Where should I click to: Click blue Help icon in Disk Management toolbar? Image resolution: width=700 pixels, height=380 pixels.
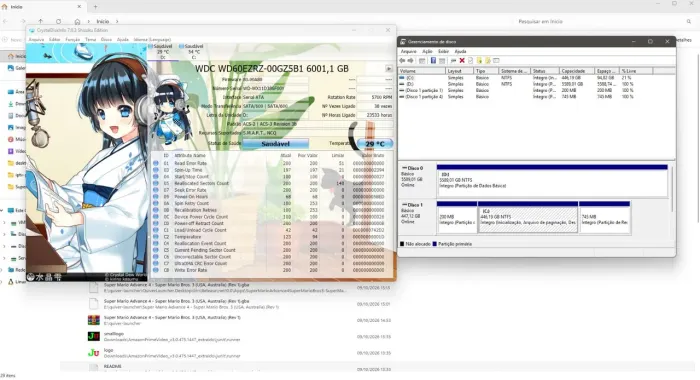pos(433,61)
